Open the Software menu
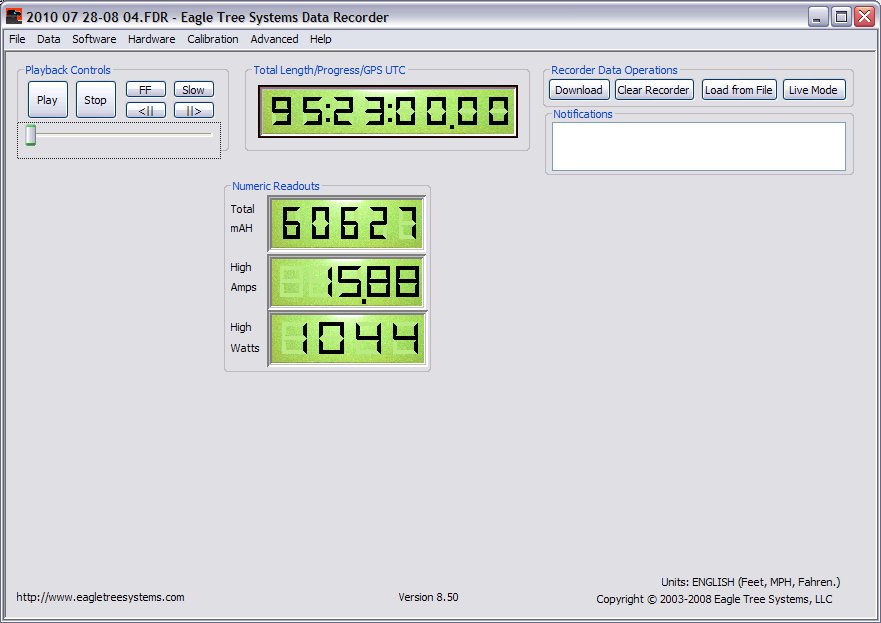Image resolution: width=881 pixels, height=623 pixels. pos(94,39)
